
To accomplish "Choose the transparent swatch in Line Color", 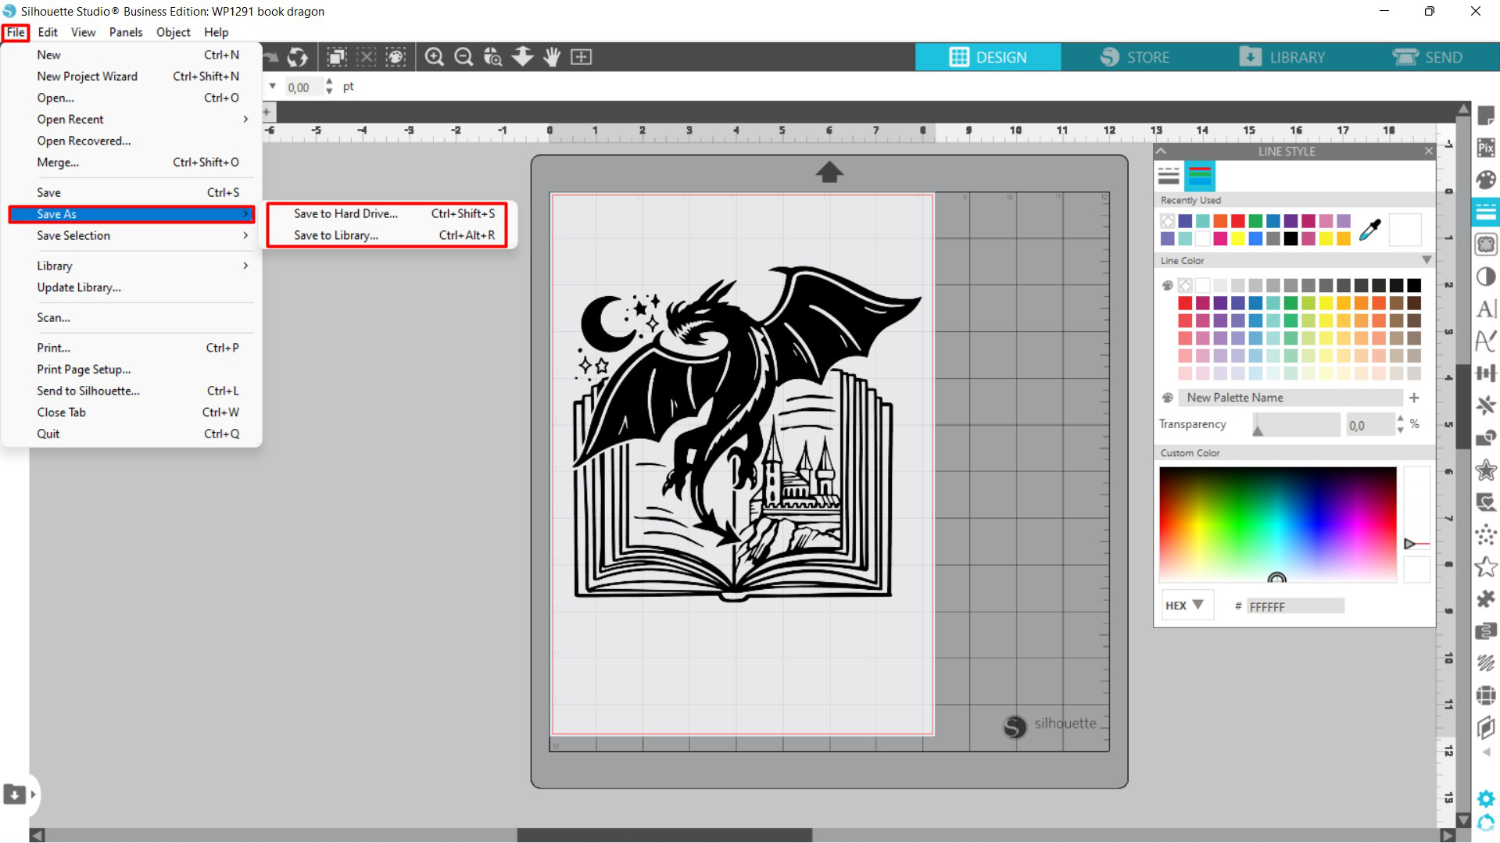I will pyautogui.click(x=1185, y=285).
